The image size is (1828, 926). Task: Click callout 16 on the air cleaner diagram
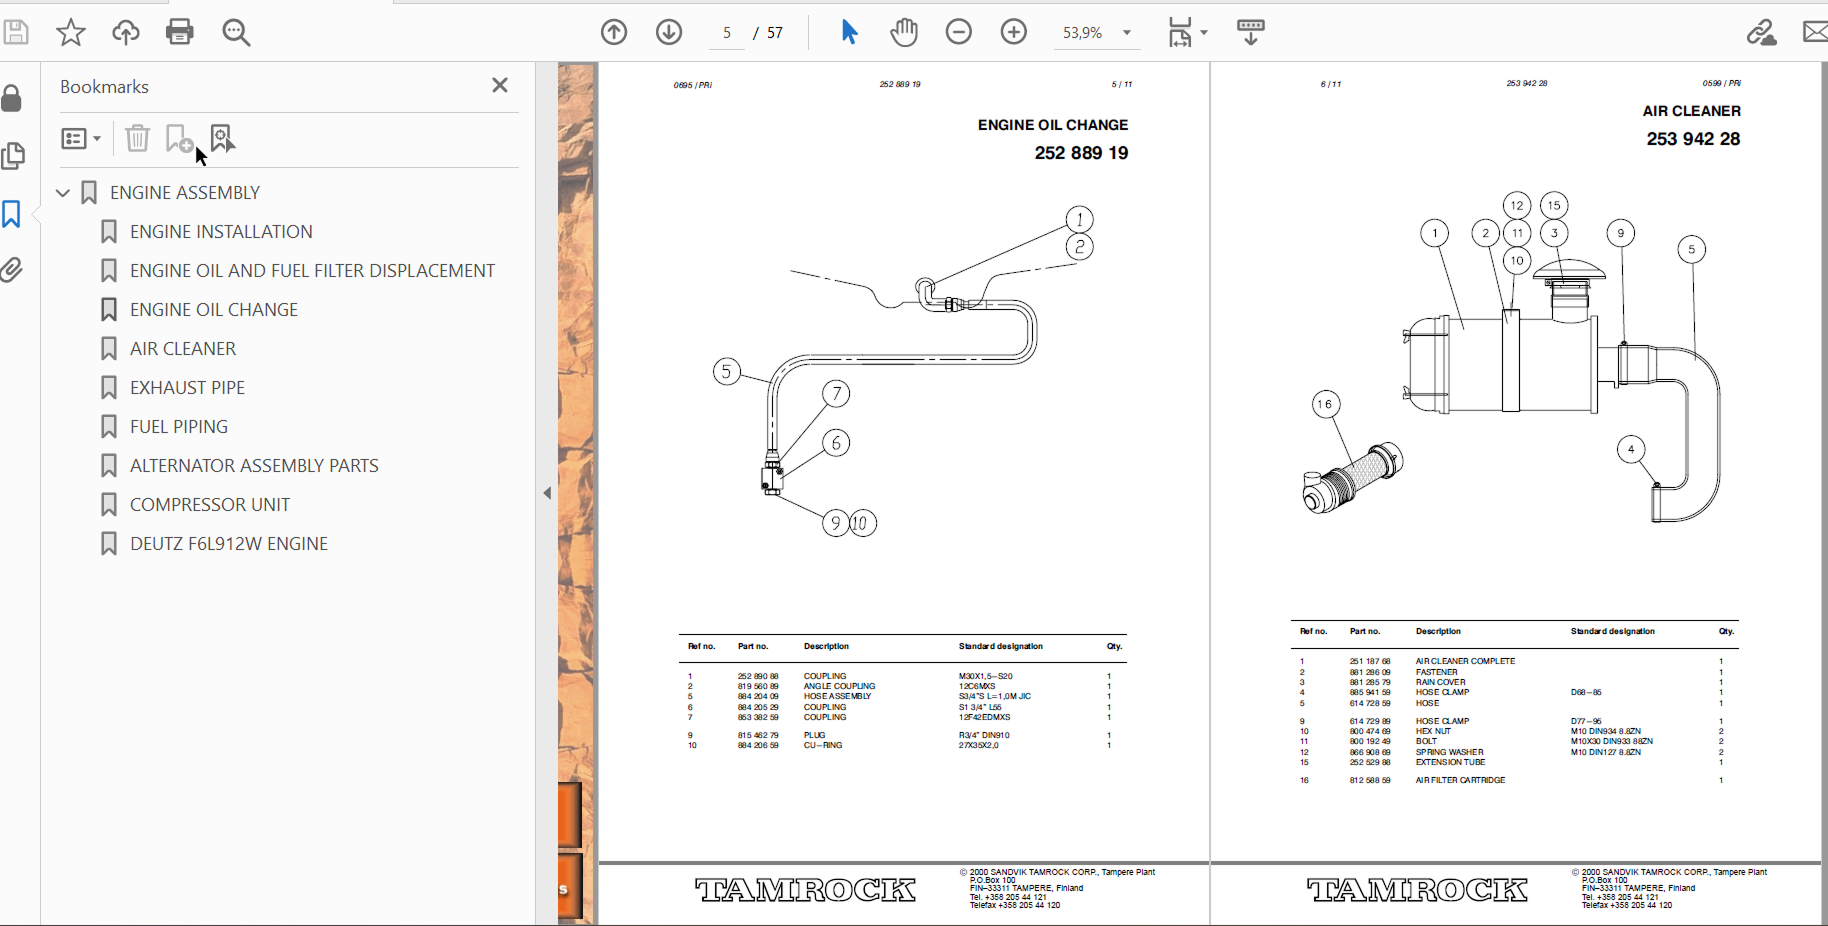(x=1325, y=404)
